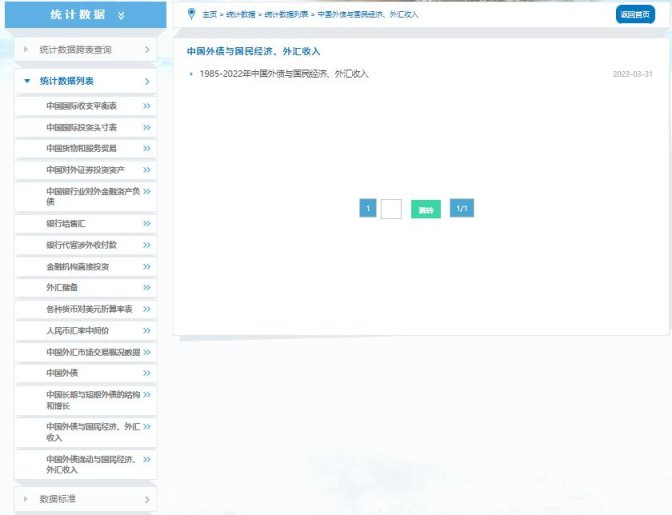The image size is (672, 515).
Task: Click double-arrow icon beside 中国外债
Action: [147, 373]
